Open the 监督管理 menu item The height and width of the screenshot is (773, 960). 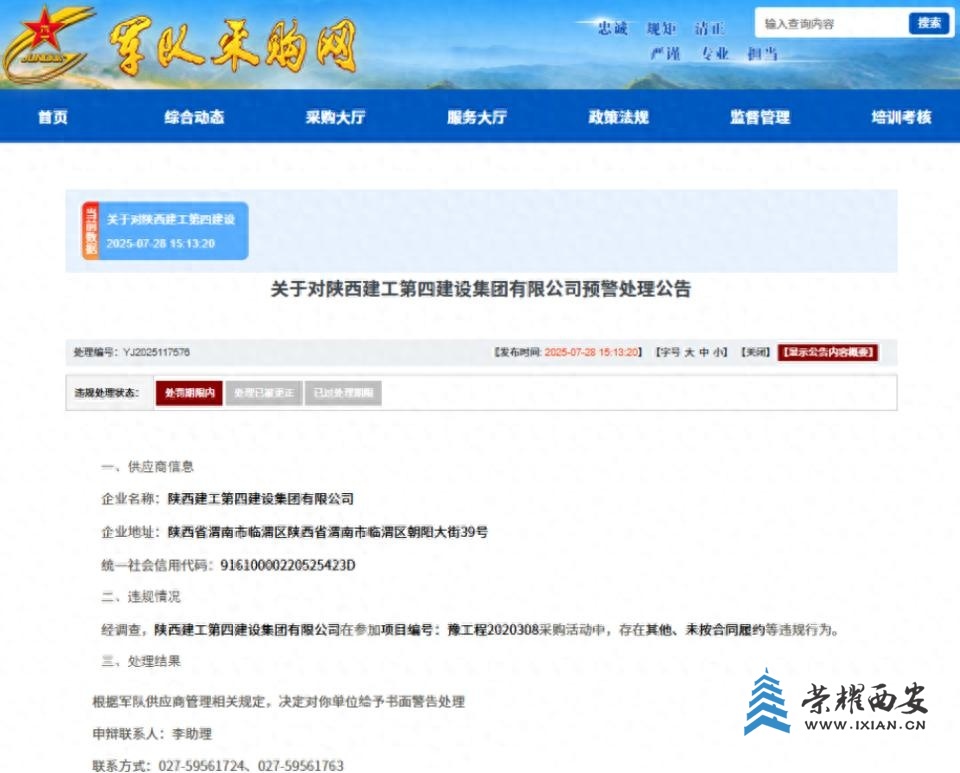point(760,117)
